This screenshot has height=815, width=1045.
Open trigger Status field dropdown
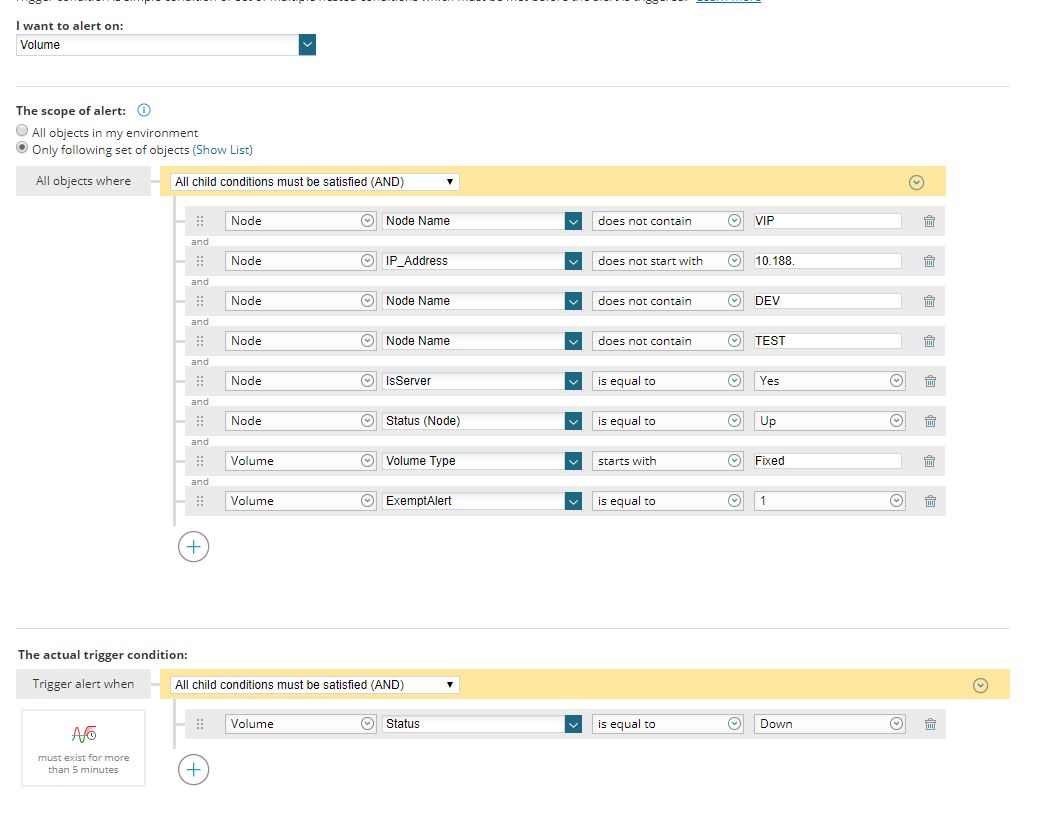click(x=482, y=724)
